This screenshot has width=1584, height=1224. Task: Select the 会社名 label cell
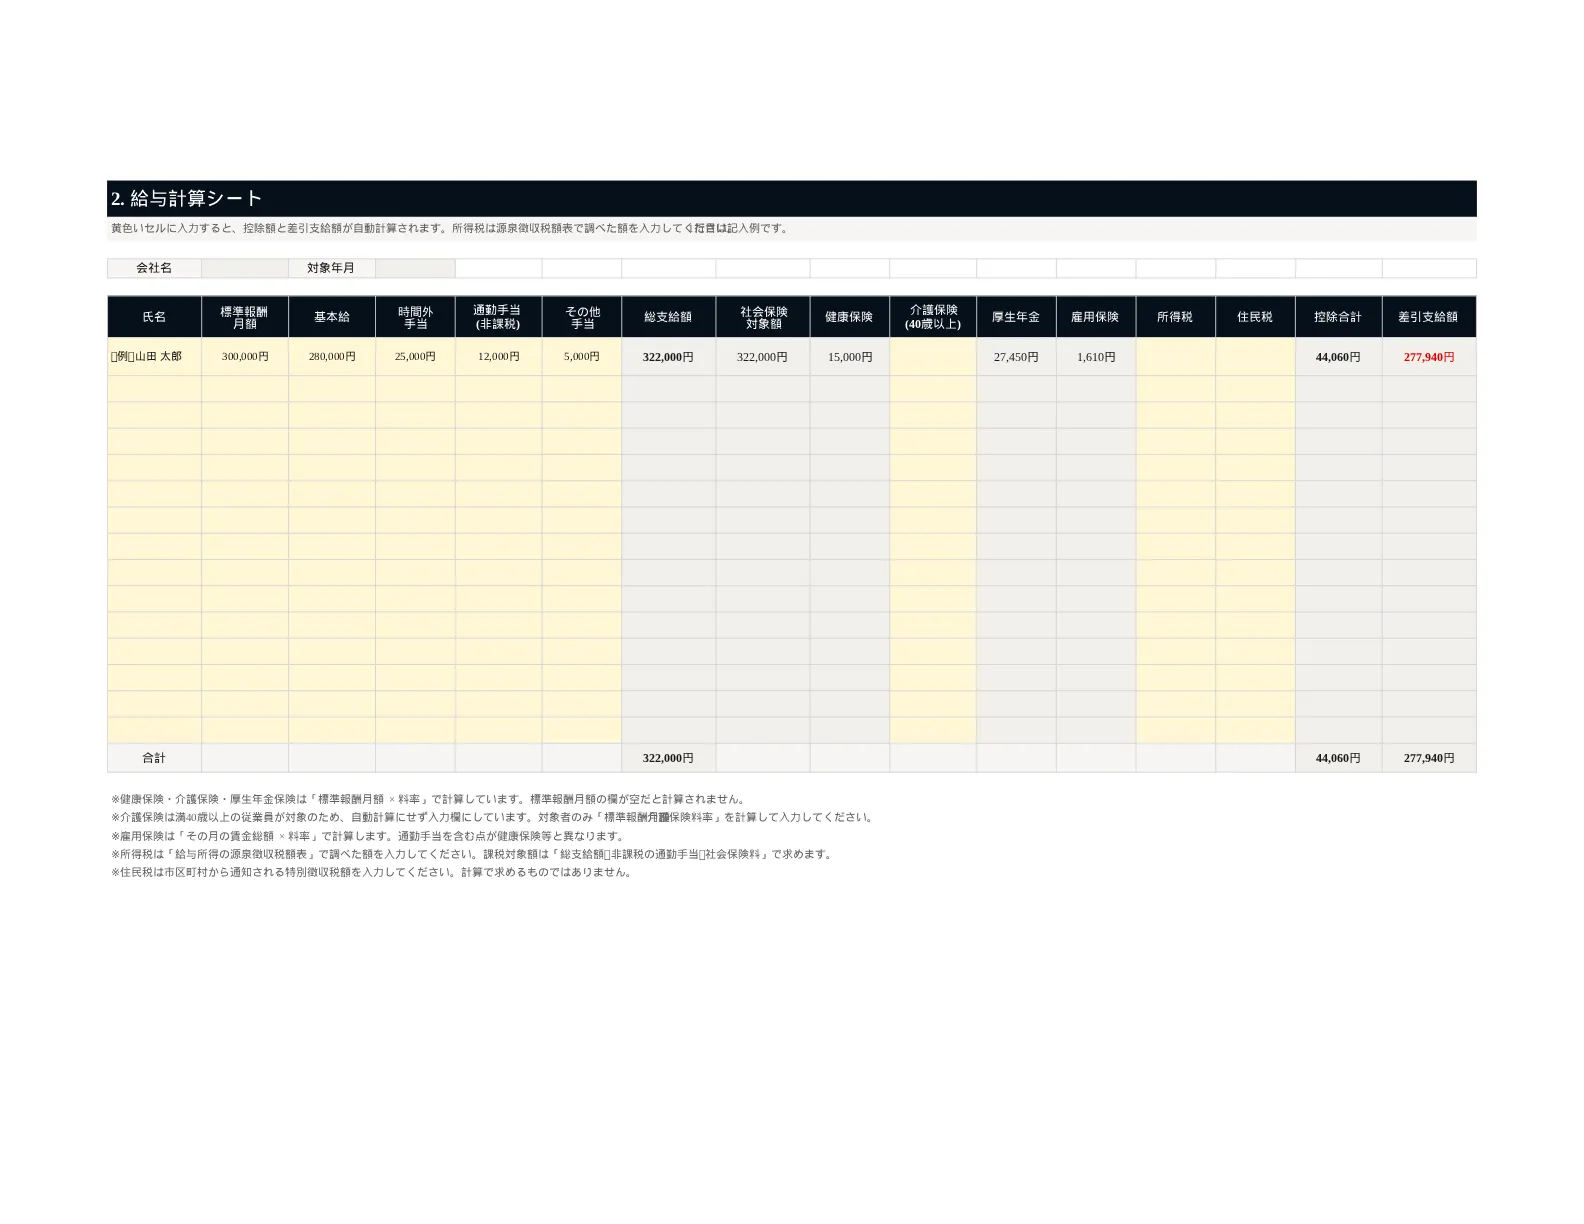click(154, 268)
